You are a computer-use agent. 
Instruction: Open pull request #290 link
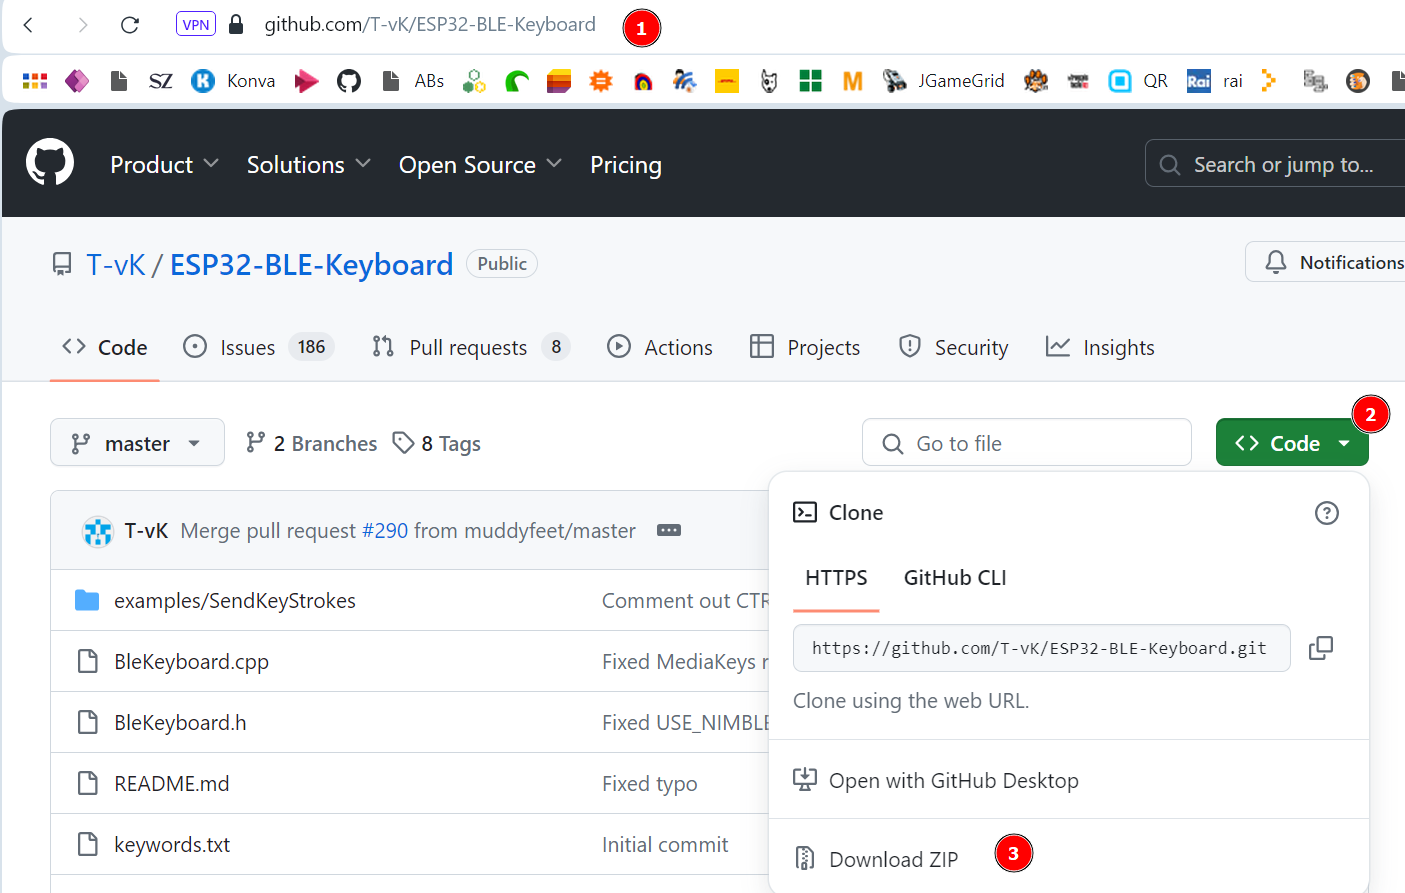pos(385,530)
